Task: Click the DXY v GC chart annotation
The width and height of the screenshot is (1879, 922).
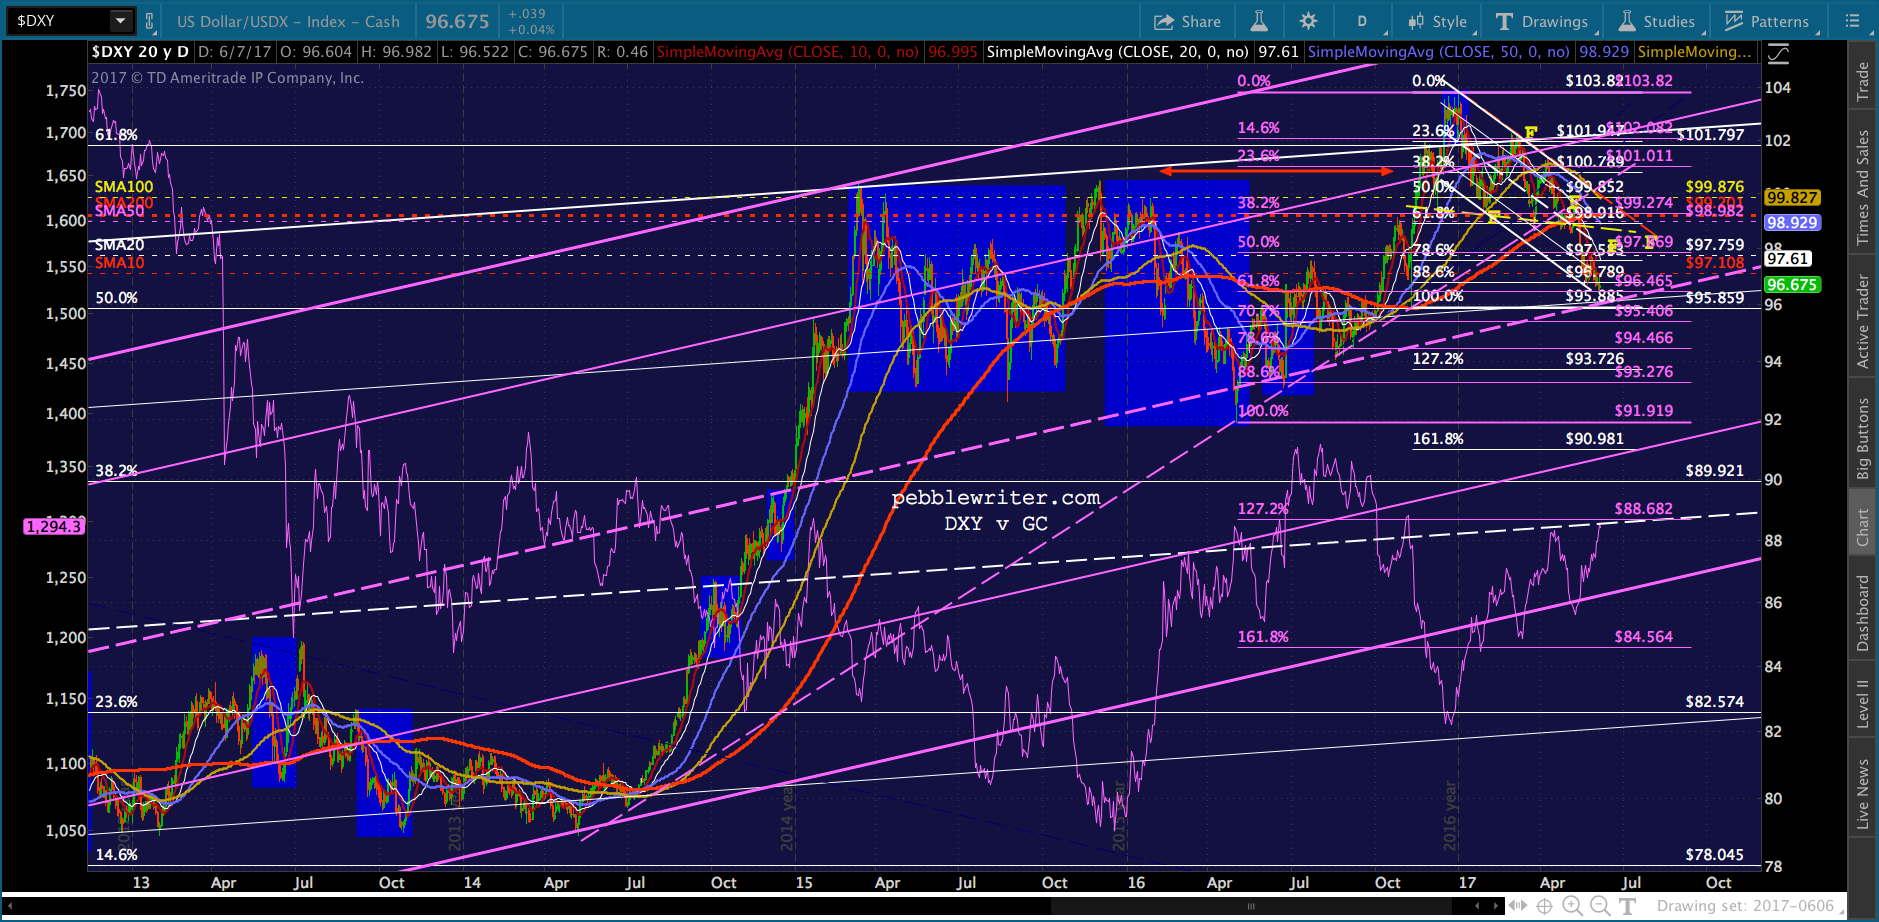Action: point(996,523)
